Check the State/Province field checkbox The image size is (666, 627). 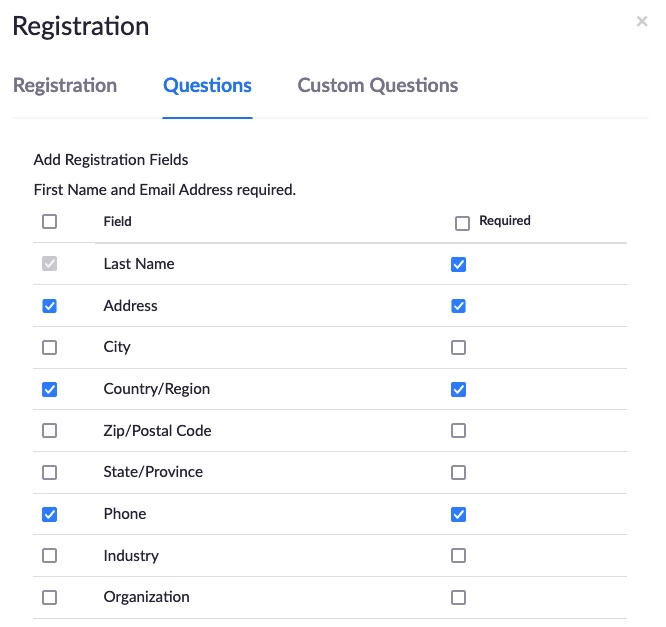50,472
